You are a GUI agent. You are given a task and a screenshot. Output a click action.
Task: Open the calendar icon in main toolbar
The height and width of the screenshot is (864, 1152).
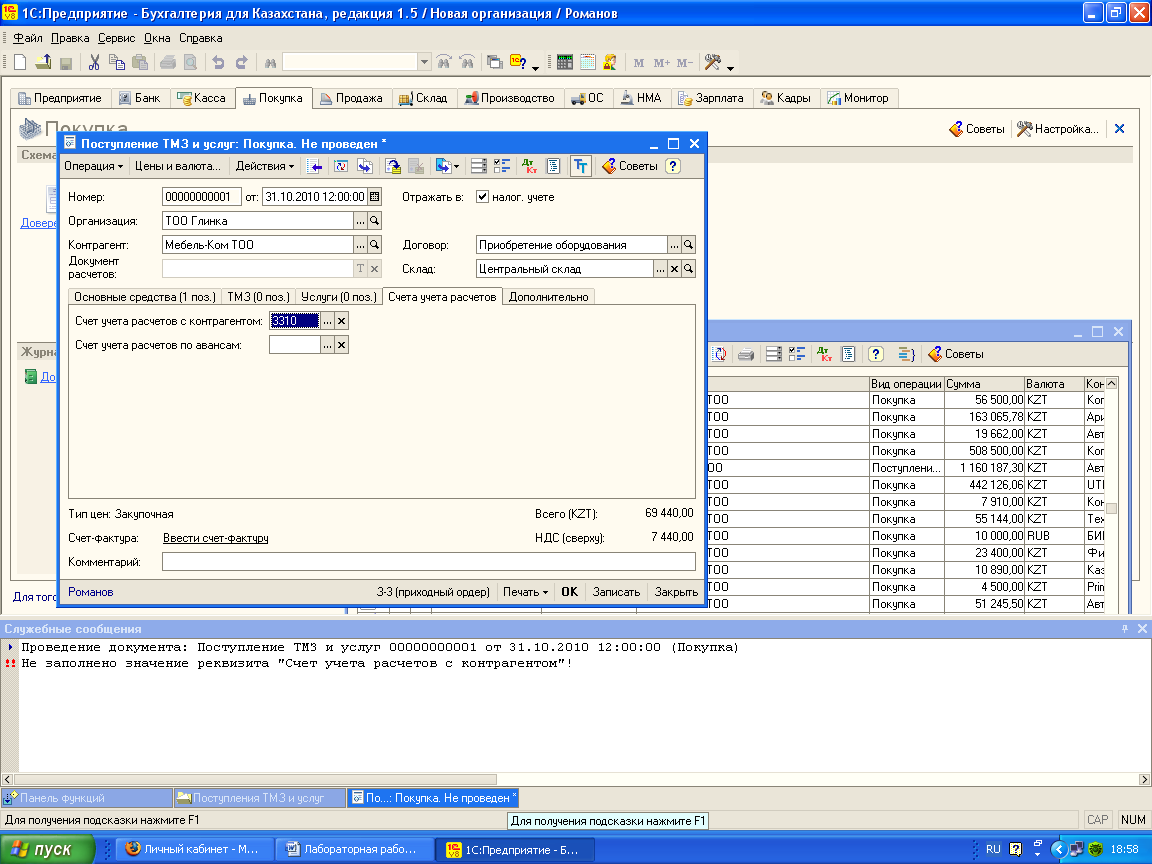pyautogui.click(x=587, y=62)
